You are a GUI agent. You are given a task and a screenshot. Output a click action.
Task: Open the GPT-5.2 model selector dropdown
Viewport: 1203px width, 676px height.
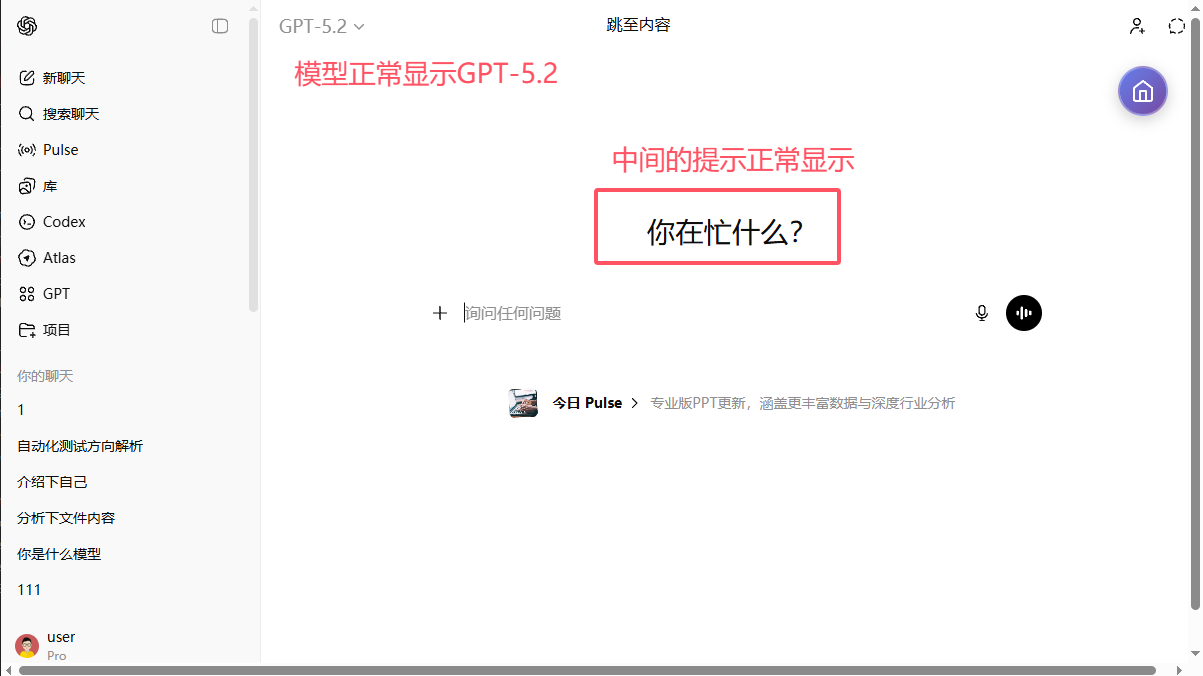coord(320,27)
